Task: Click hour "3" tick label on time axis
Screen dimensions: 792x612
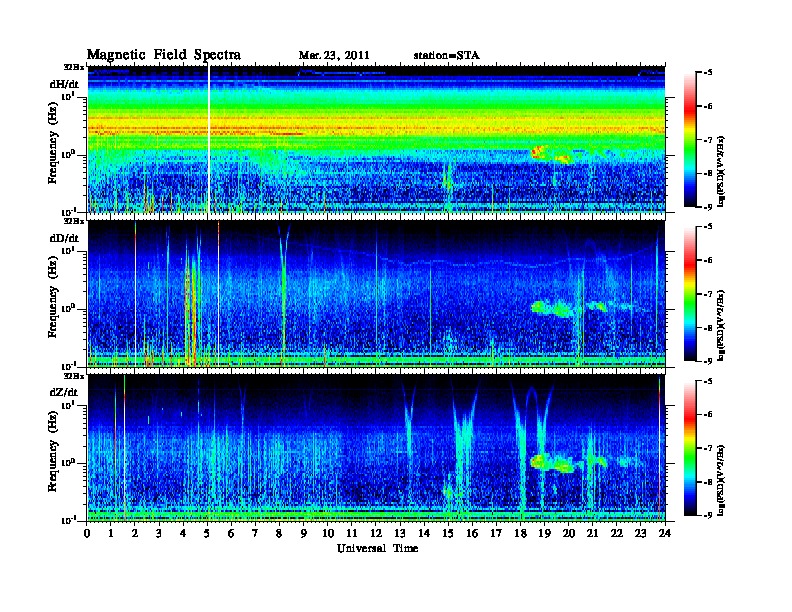Action: (159, 533)
